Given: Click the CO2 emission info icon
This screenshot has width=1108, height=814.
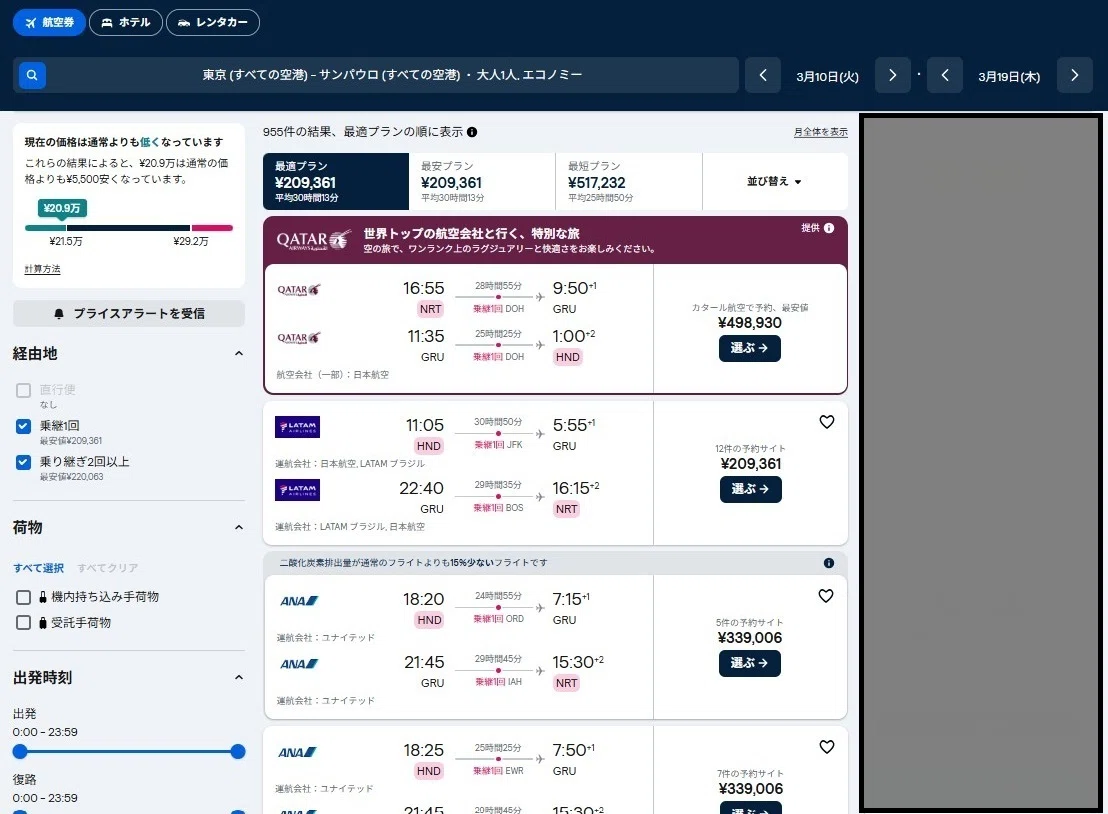Looking at the screenshot, I should coord(829,563).
